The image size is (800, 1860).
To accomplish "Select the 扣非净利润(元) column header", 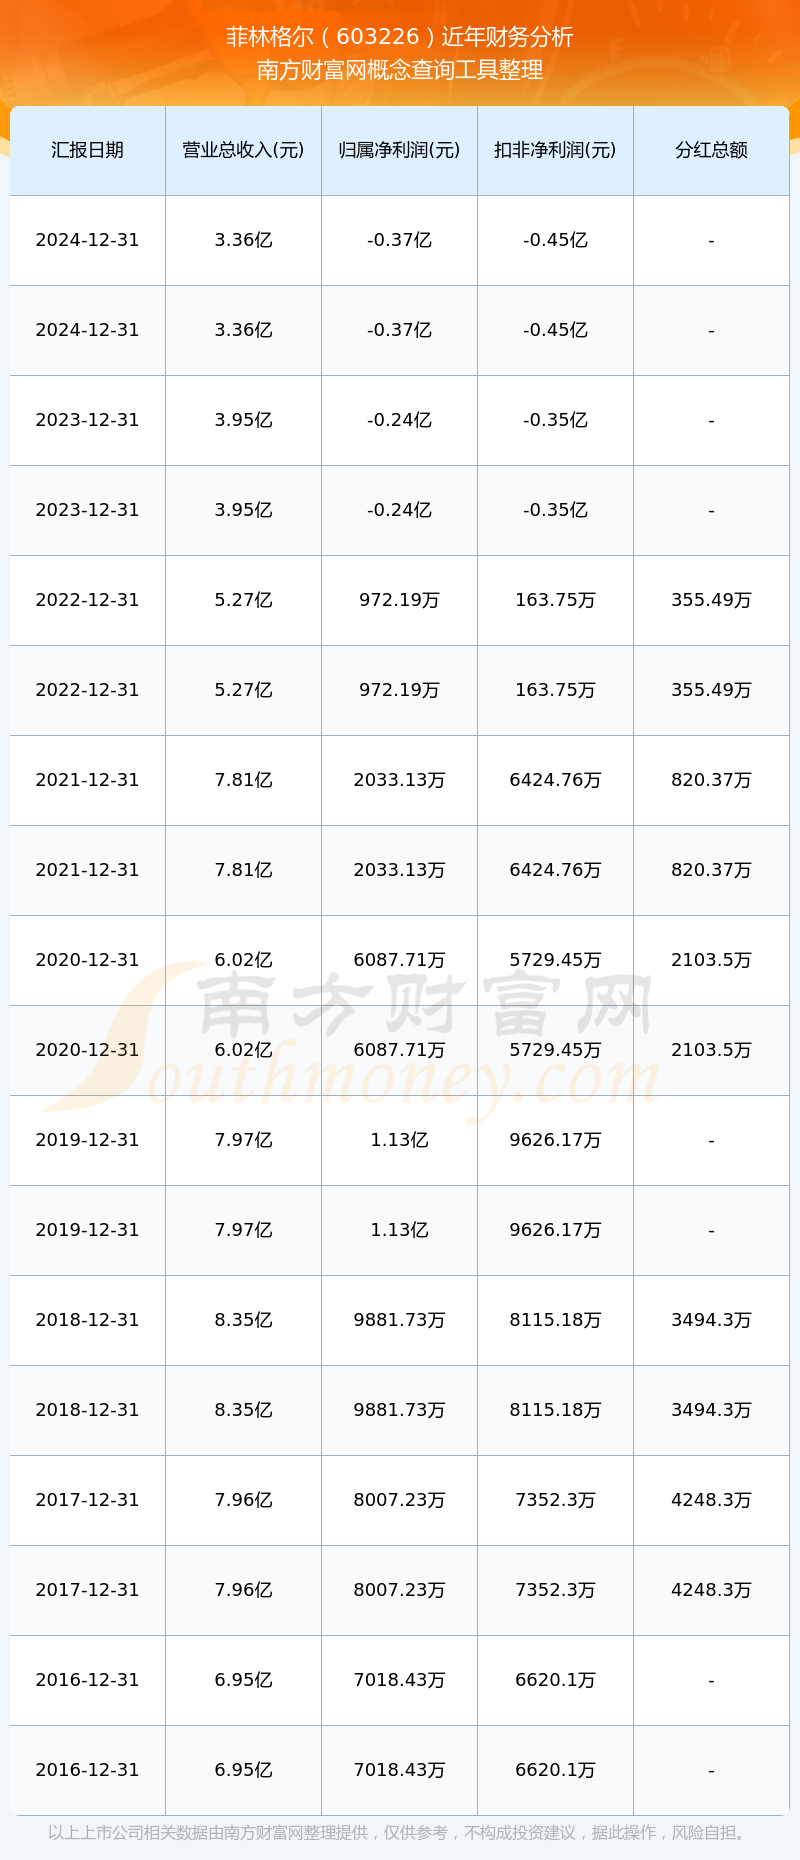I will tap(555, 150).
